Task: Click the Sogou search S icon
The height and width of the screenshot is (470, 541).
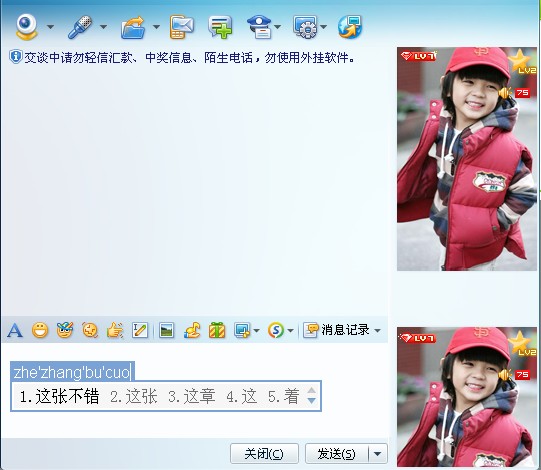Action: [x=276, y=330]
